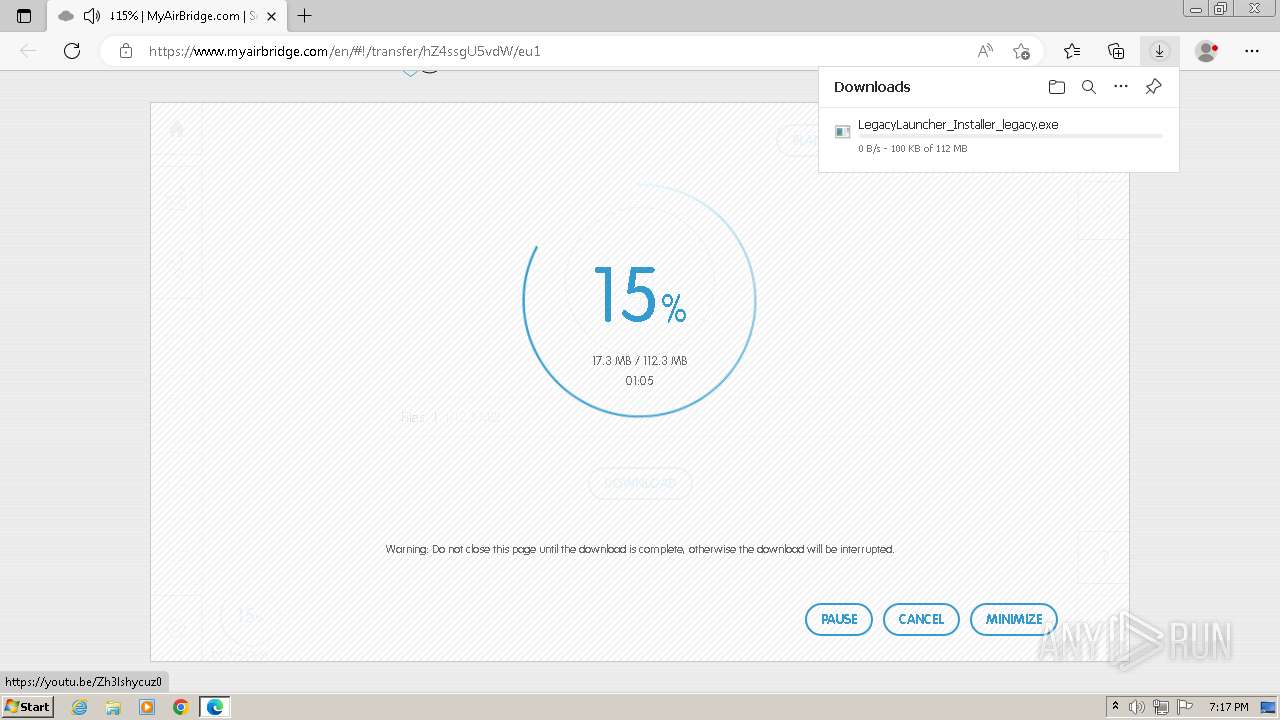Click LegacyLauncher_Installer_legacy.exe download entry
The image size is (1280, 720).
pos(998,136)
